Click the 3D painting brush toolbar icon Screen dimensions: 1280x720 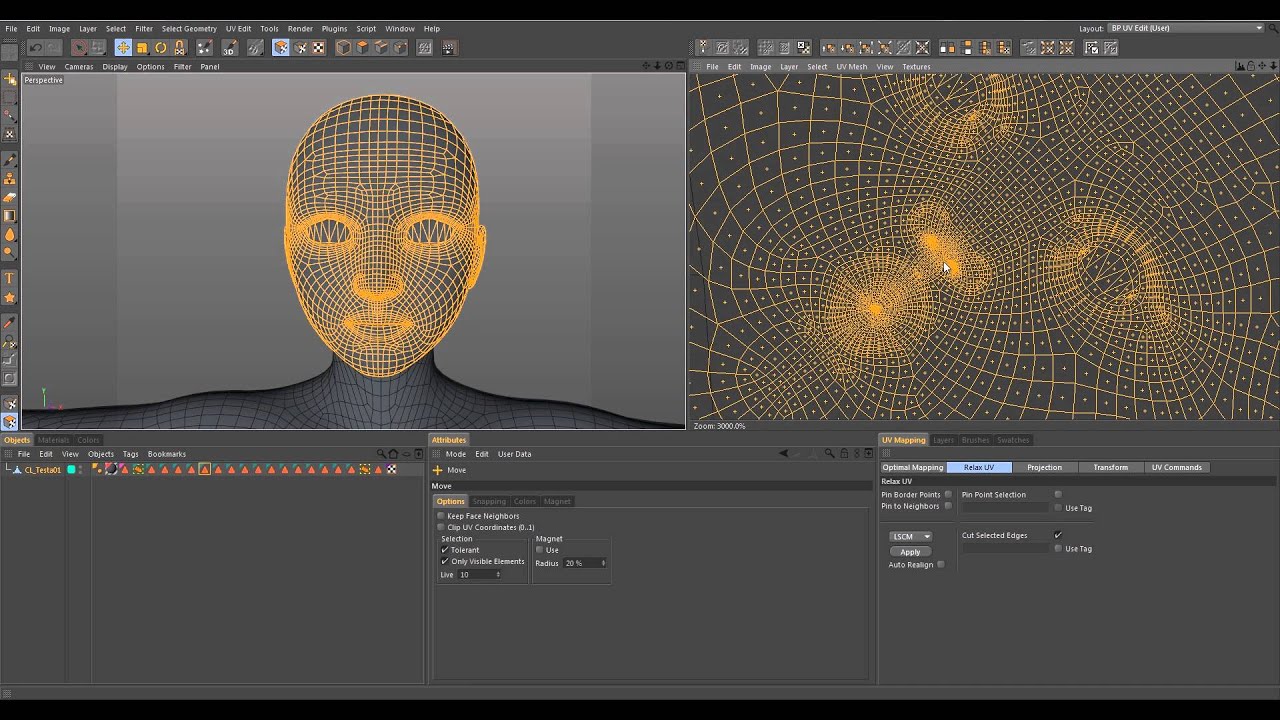click(x=230, y=48)
